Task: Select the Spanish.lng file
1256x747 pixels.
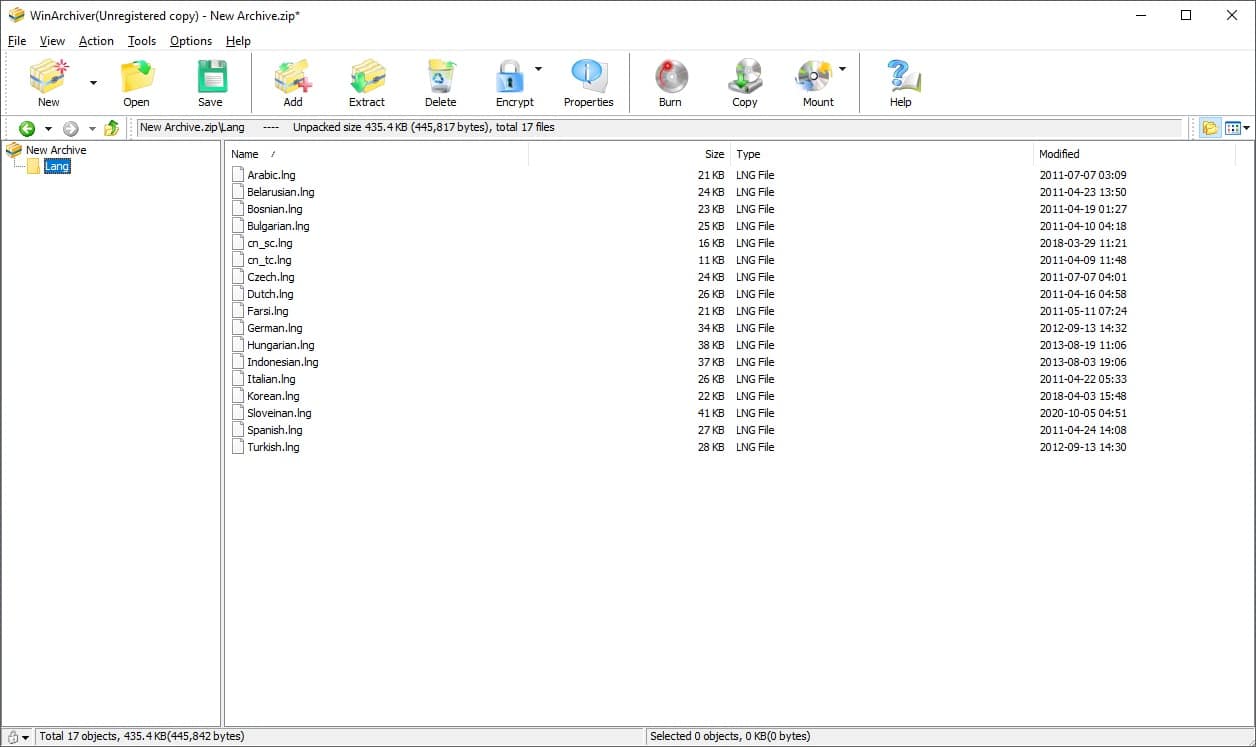Action: pyautogui.click(x=274, y=430)
